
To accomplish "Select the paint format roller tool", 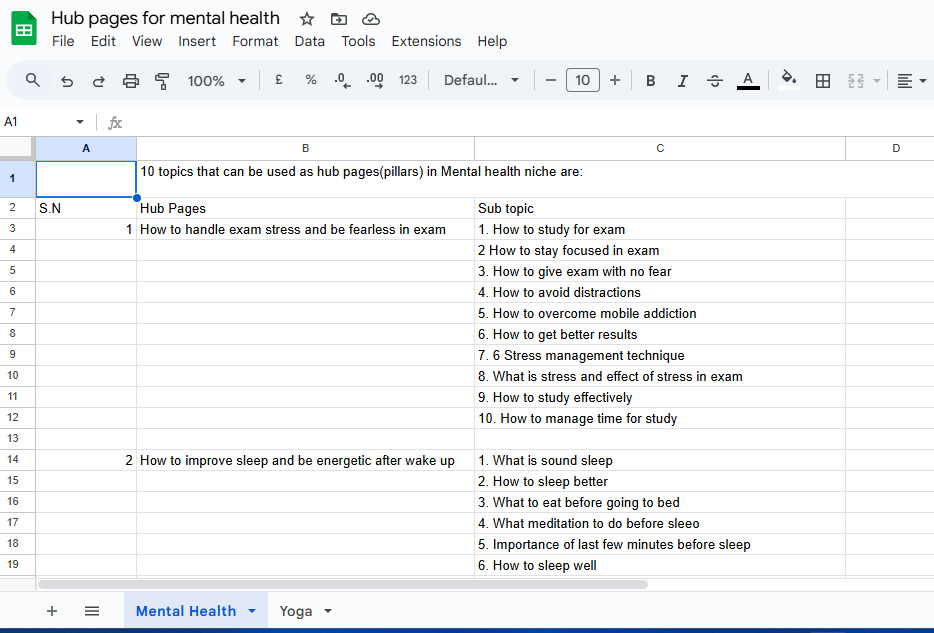I will [x=162, y=81].
